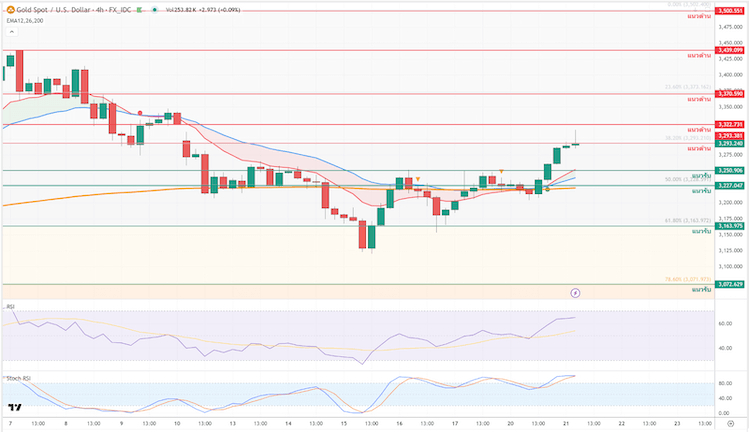Select the EMA12,26,200 indicator legend
The height and width of the screenshot is (432, 749).
(x=25, y=21)
